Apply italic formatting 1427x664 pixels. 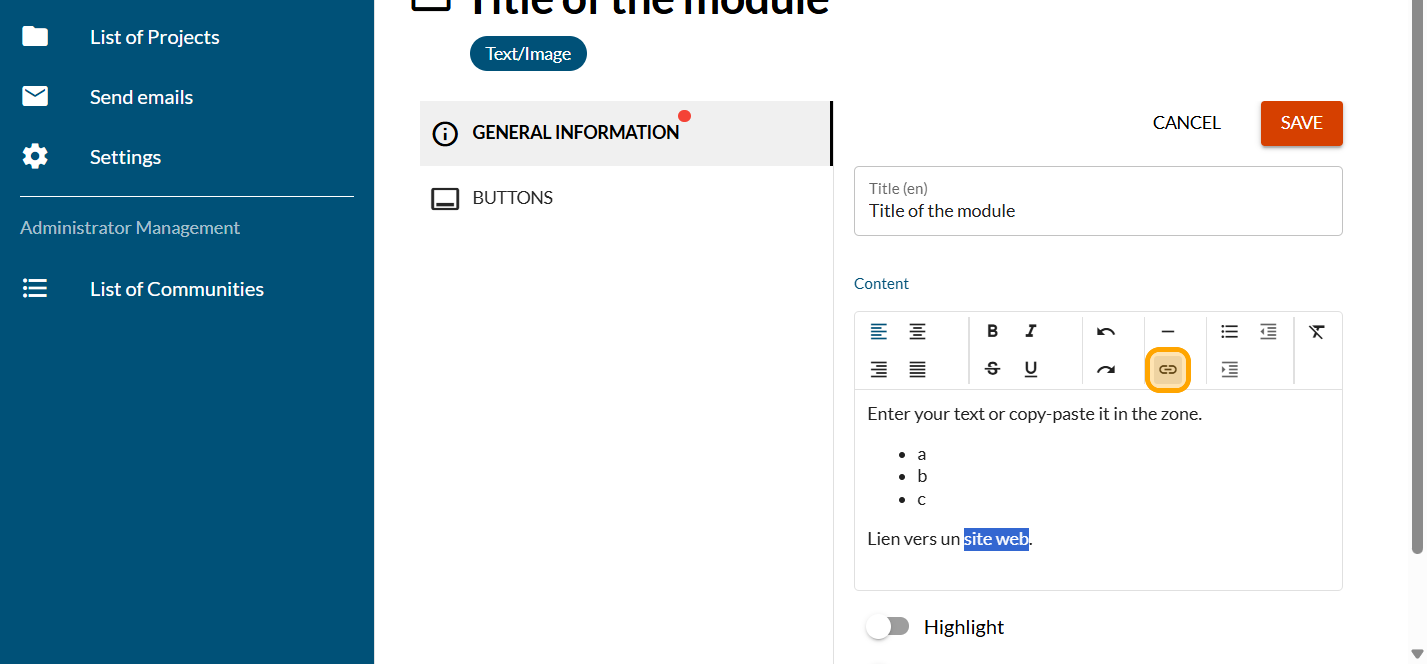click(x=1031, y=331)
